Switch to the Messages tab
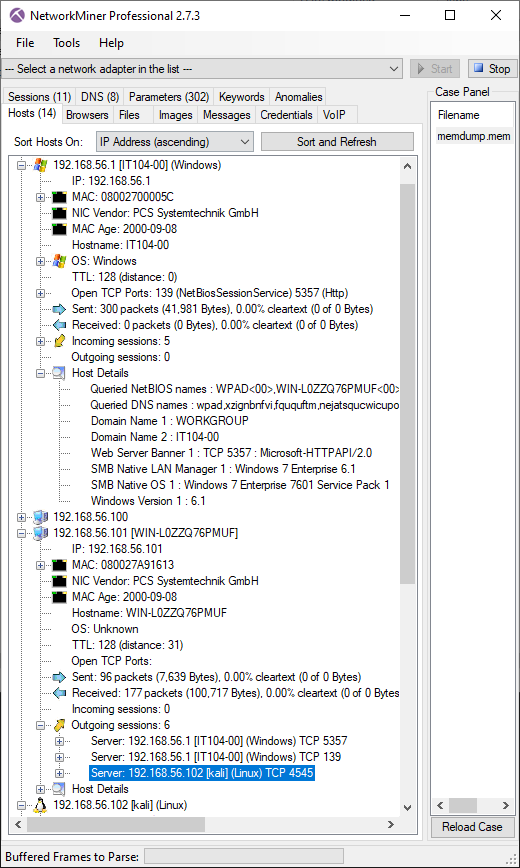 tap(226, 115)
